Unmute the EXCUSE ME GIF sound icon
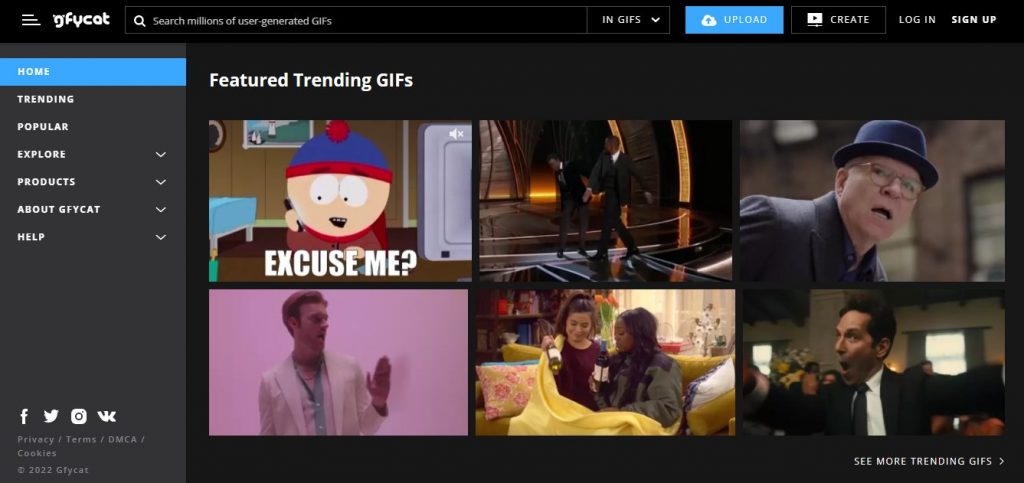The height and width of the screenshot is (483, 1024). click(x=456, y=134)
